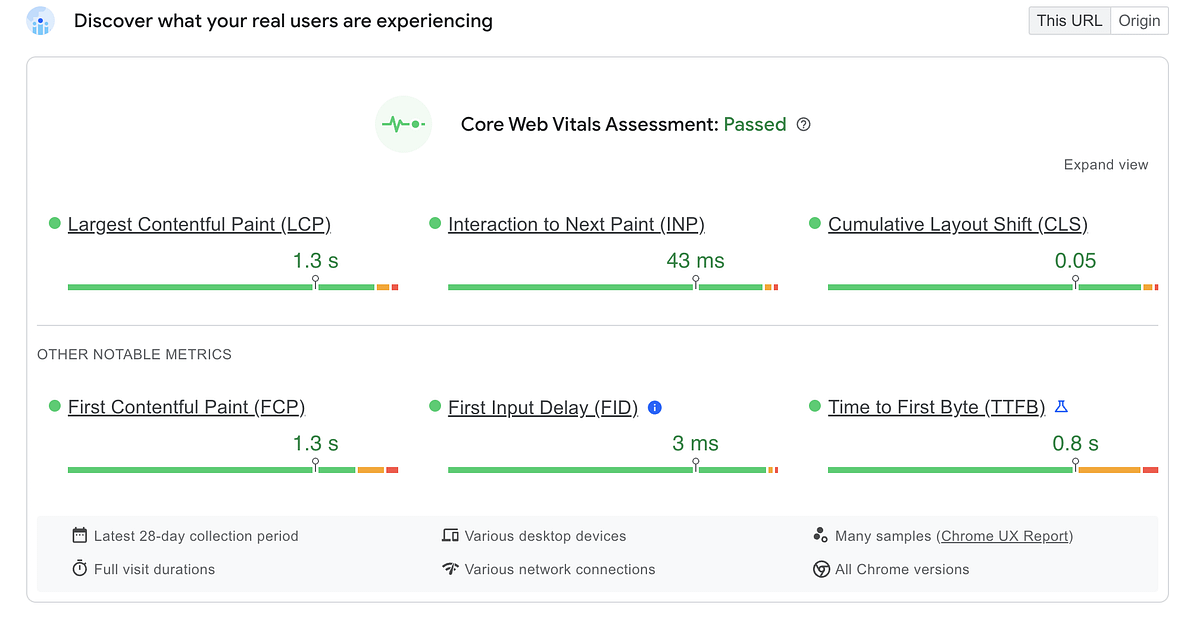Click the Chrome icon beside All Chrome versions
This screenshot has height=621, width=1200.
pos(821,569)
